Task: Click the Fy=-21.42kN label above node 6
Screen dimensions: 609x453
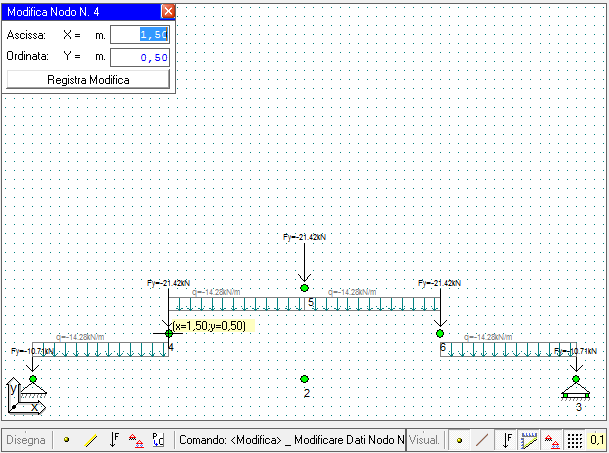Action: 439,283
